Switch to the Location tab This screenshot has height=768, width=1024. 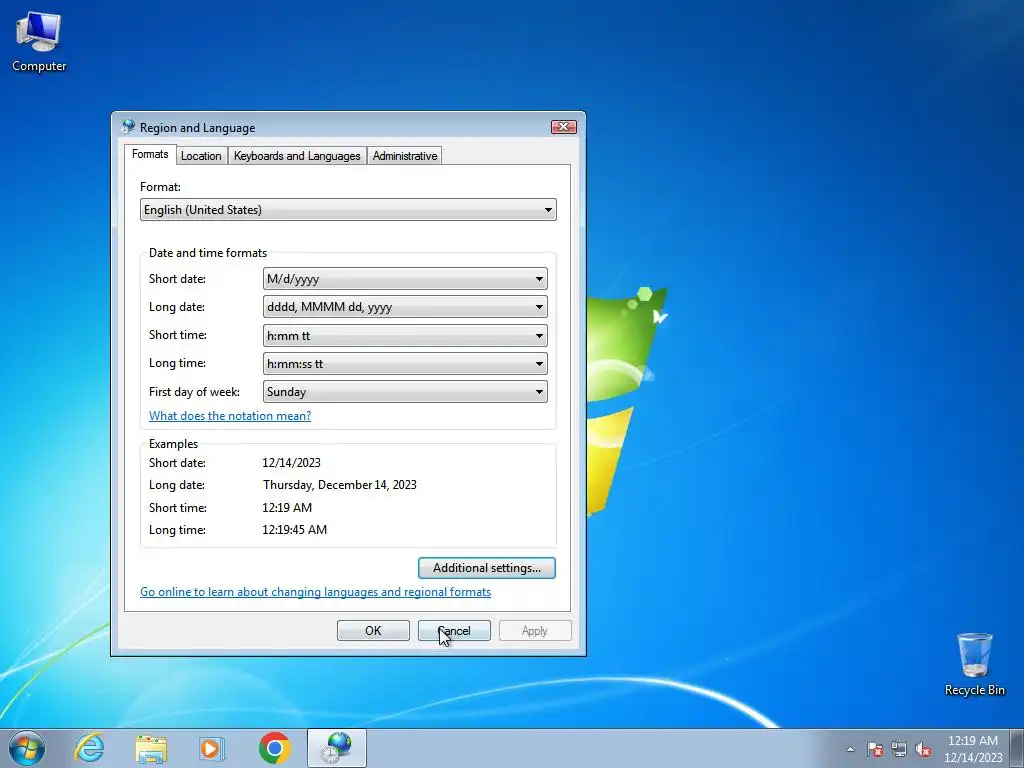tap(201, 155)
